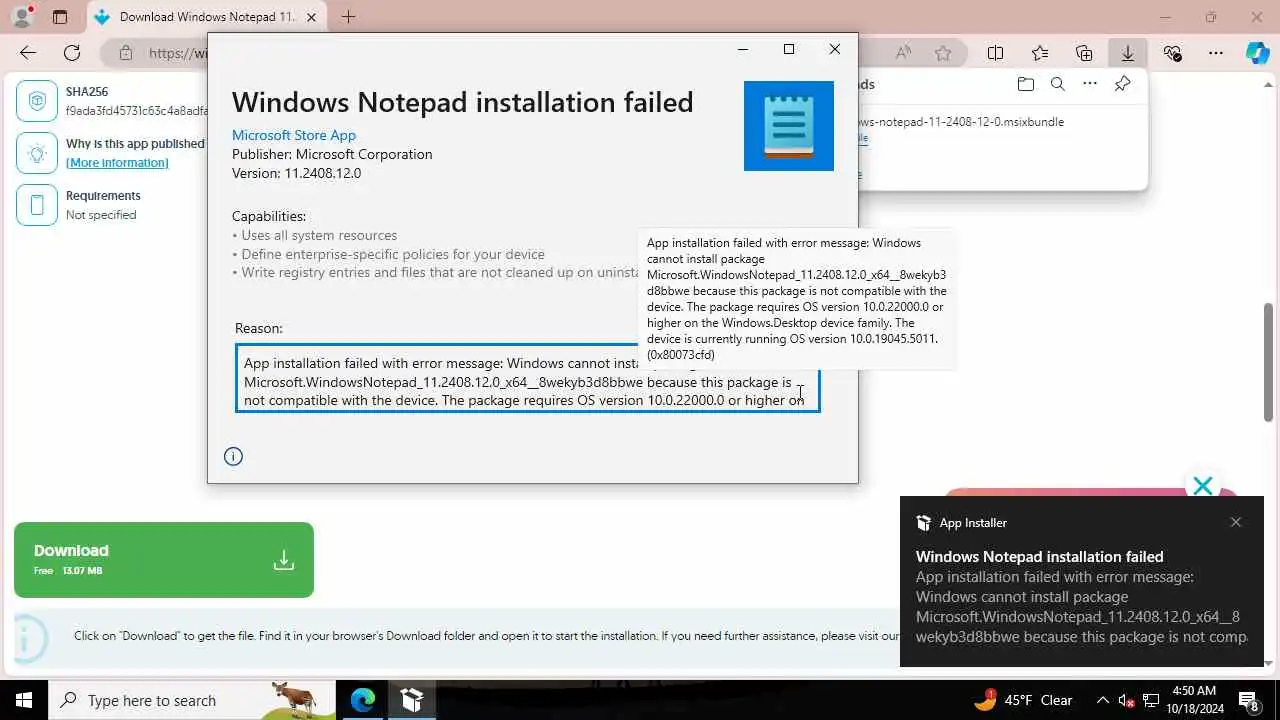1280x720 pixels.
Task: Pin the Downloads panel
Action: 1123,84
